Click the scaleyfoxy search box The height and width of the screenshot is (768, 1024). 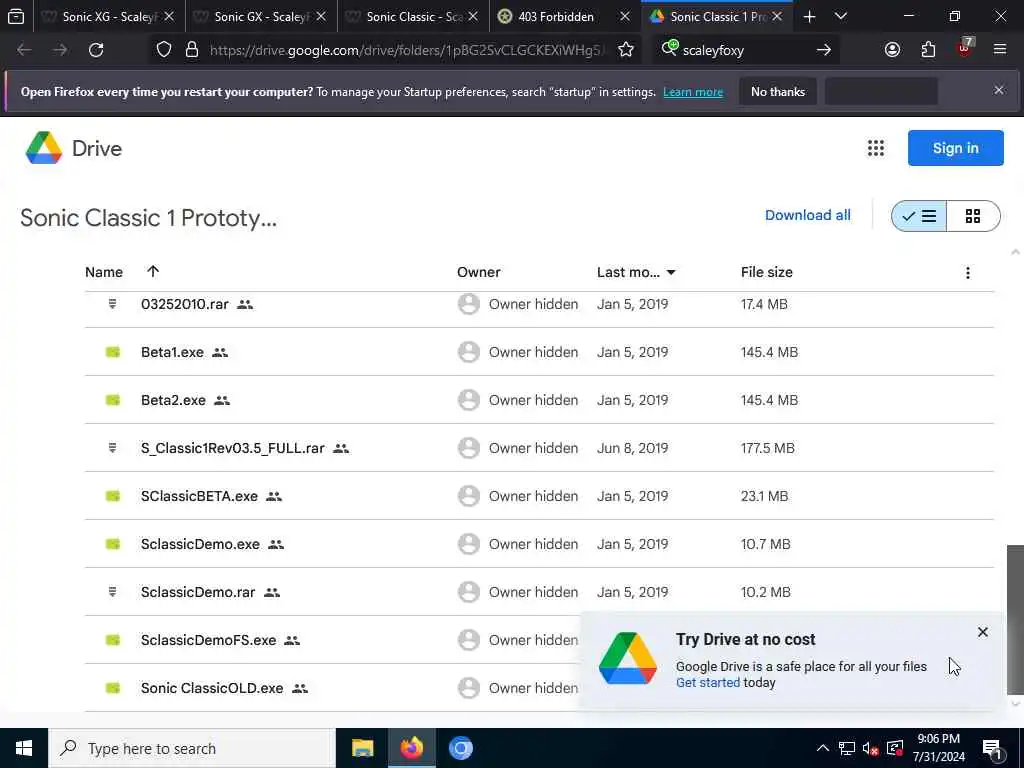click(x=744, y=50)
